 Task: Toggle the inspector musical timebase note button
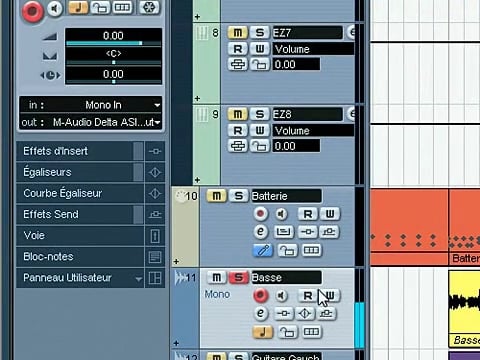pos(78,7)
